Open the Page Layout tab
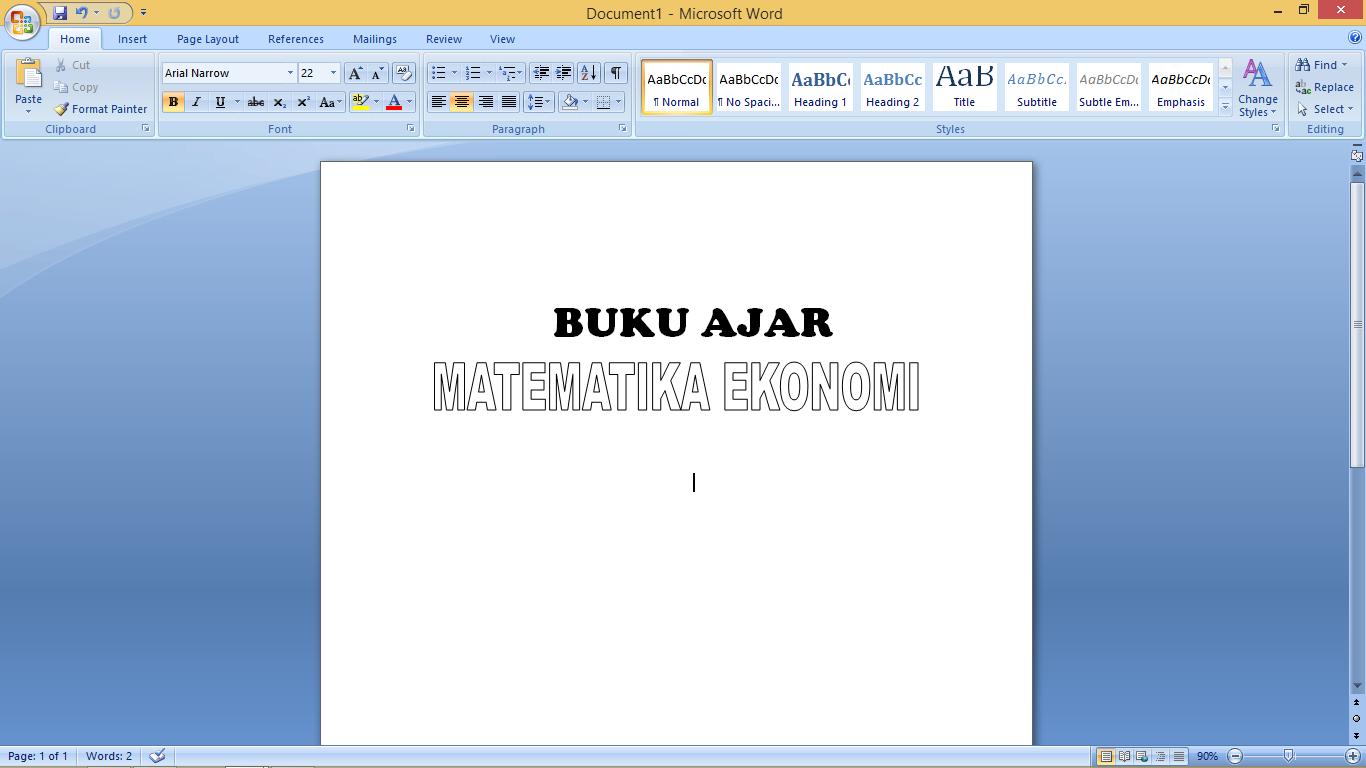The width and height of the screenshot is (1366, 768). pyautogui.click(x=208, y=39)
